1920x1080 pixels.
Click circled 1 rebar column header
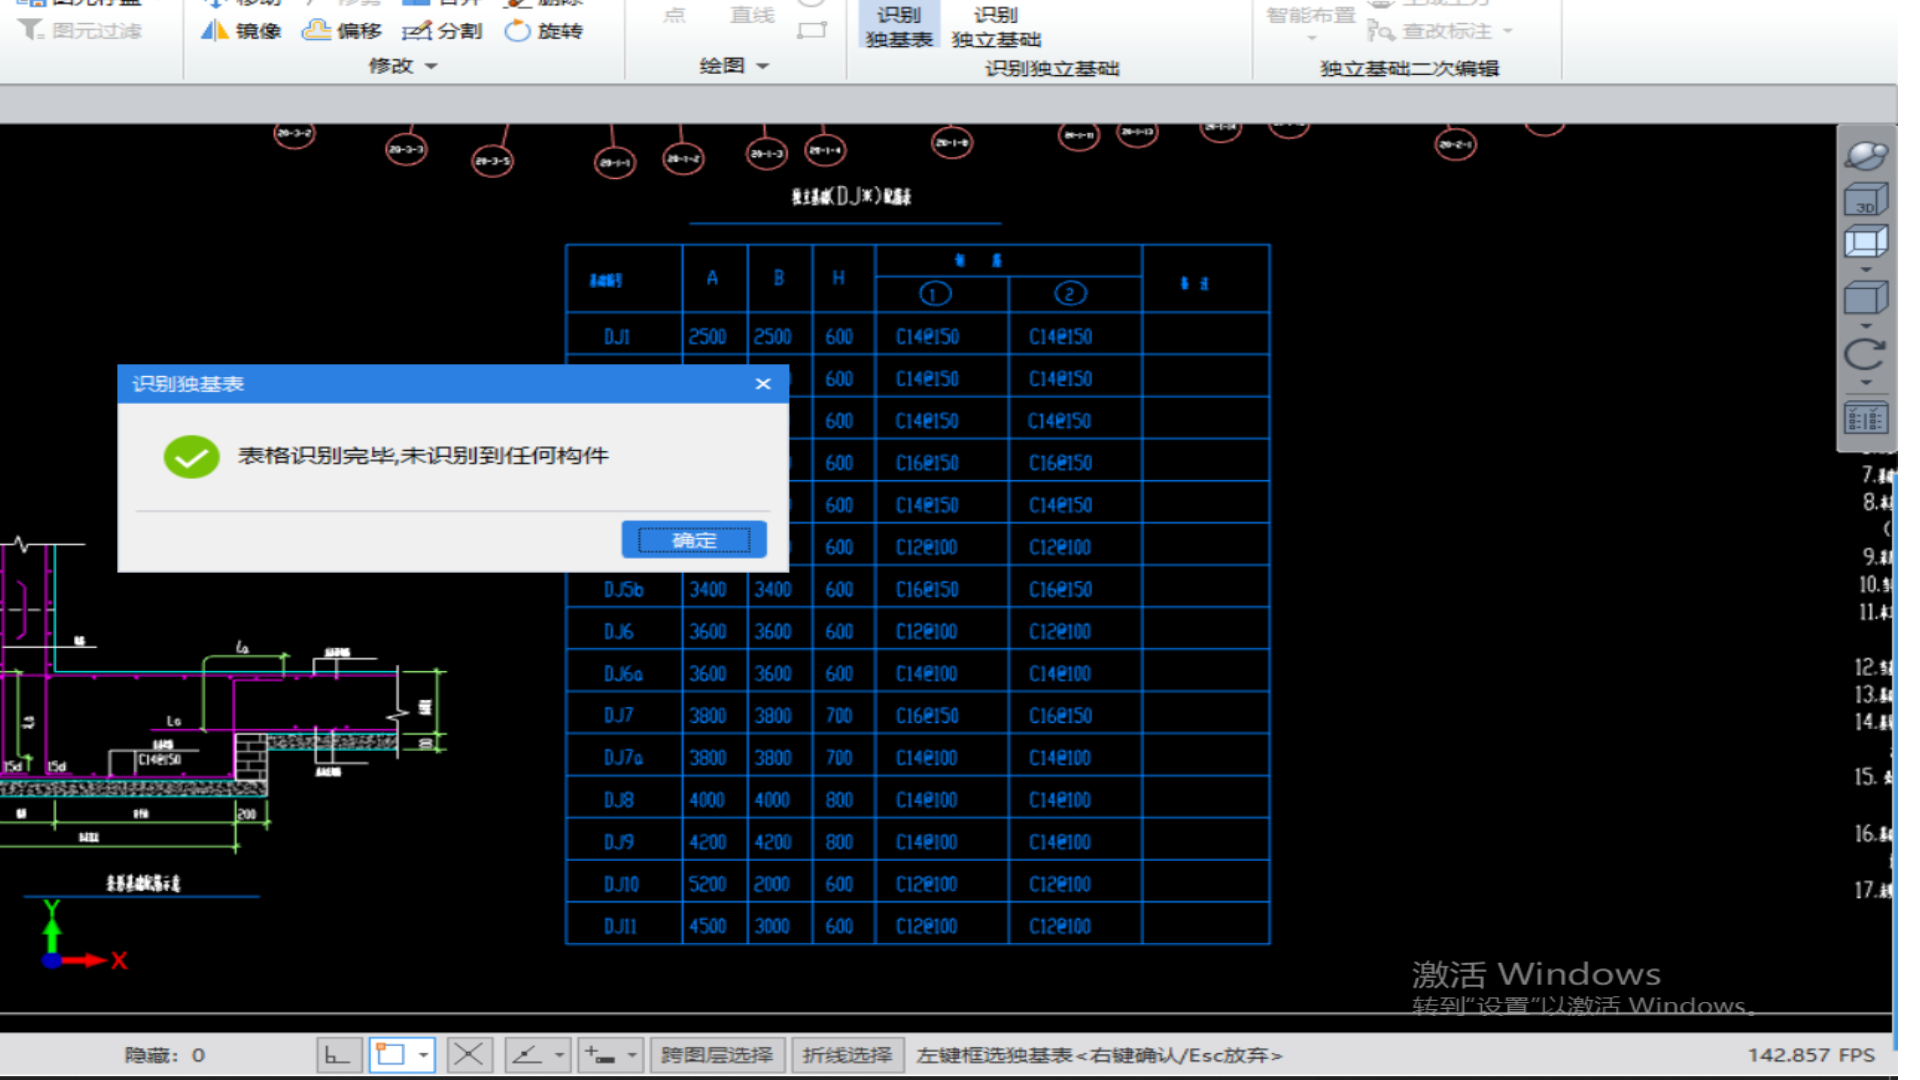tap(935, 294)
